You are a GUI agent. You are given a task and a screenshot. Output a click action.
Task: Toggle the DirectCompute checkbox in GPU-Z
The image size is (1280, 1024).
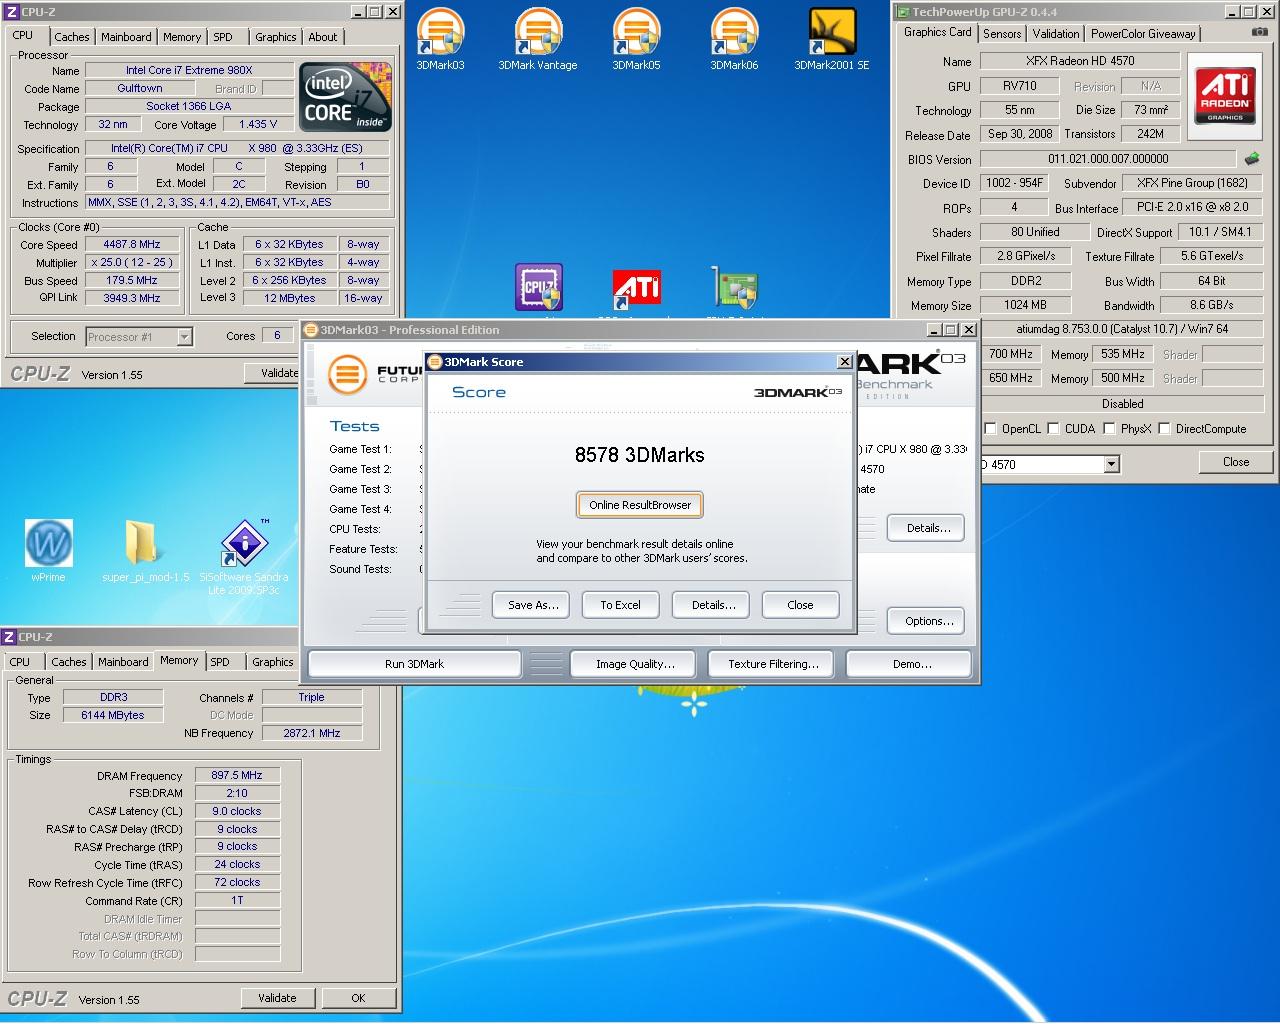(x=1164, y=429)
